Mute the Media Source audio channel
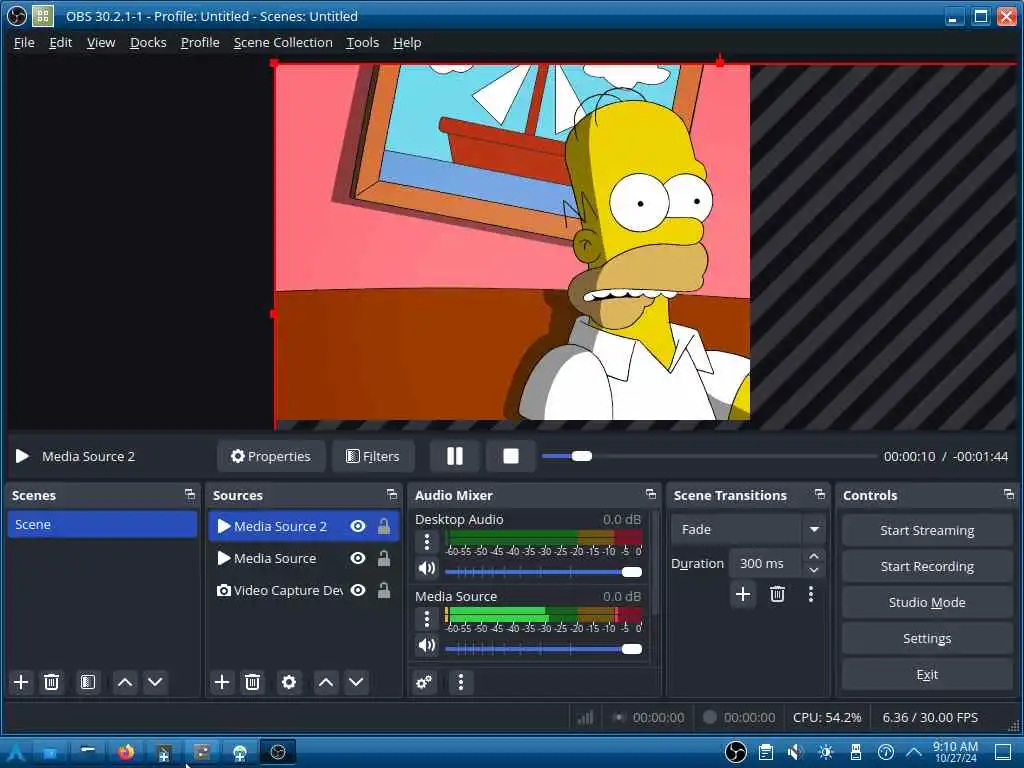Image resolution: width=1024 pixels, height=768 pixels. [426, 645]
